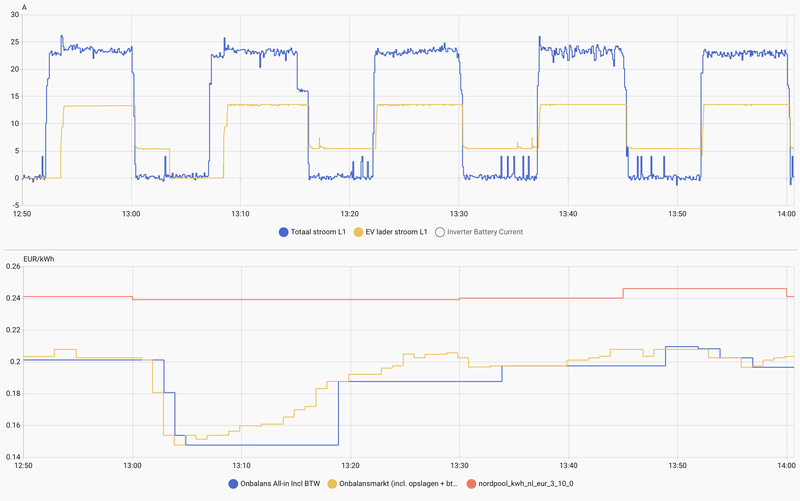Viewport: 800px width, 501px height.
Task: Click the blue Totaal stroom L1 legend dot
Action: pos(283,232)
